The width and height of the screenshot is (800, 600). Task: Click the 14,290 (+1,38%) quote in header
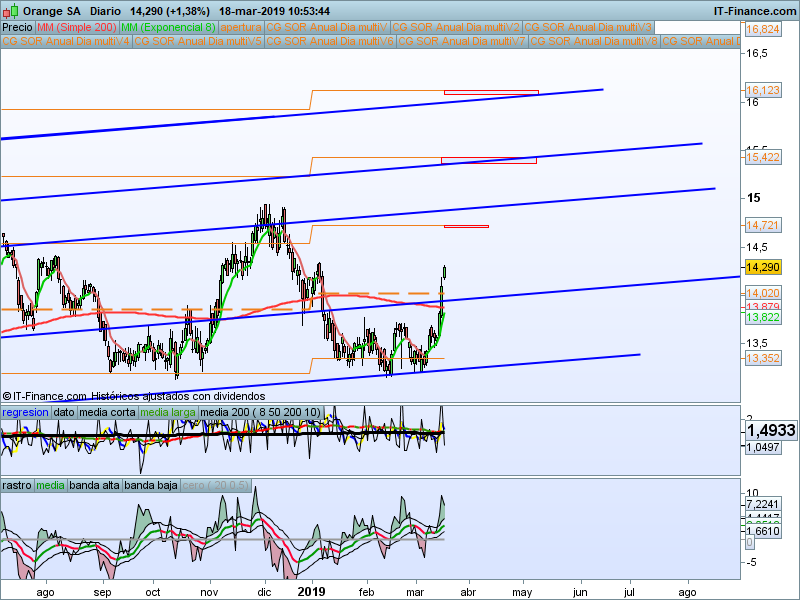click(x=170, y=11)
